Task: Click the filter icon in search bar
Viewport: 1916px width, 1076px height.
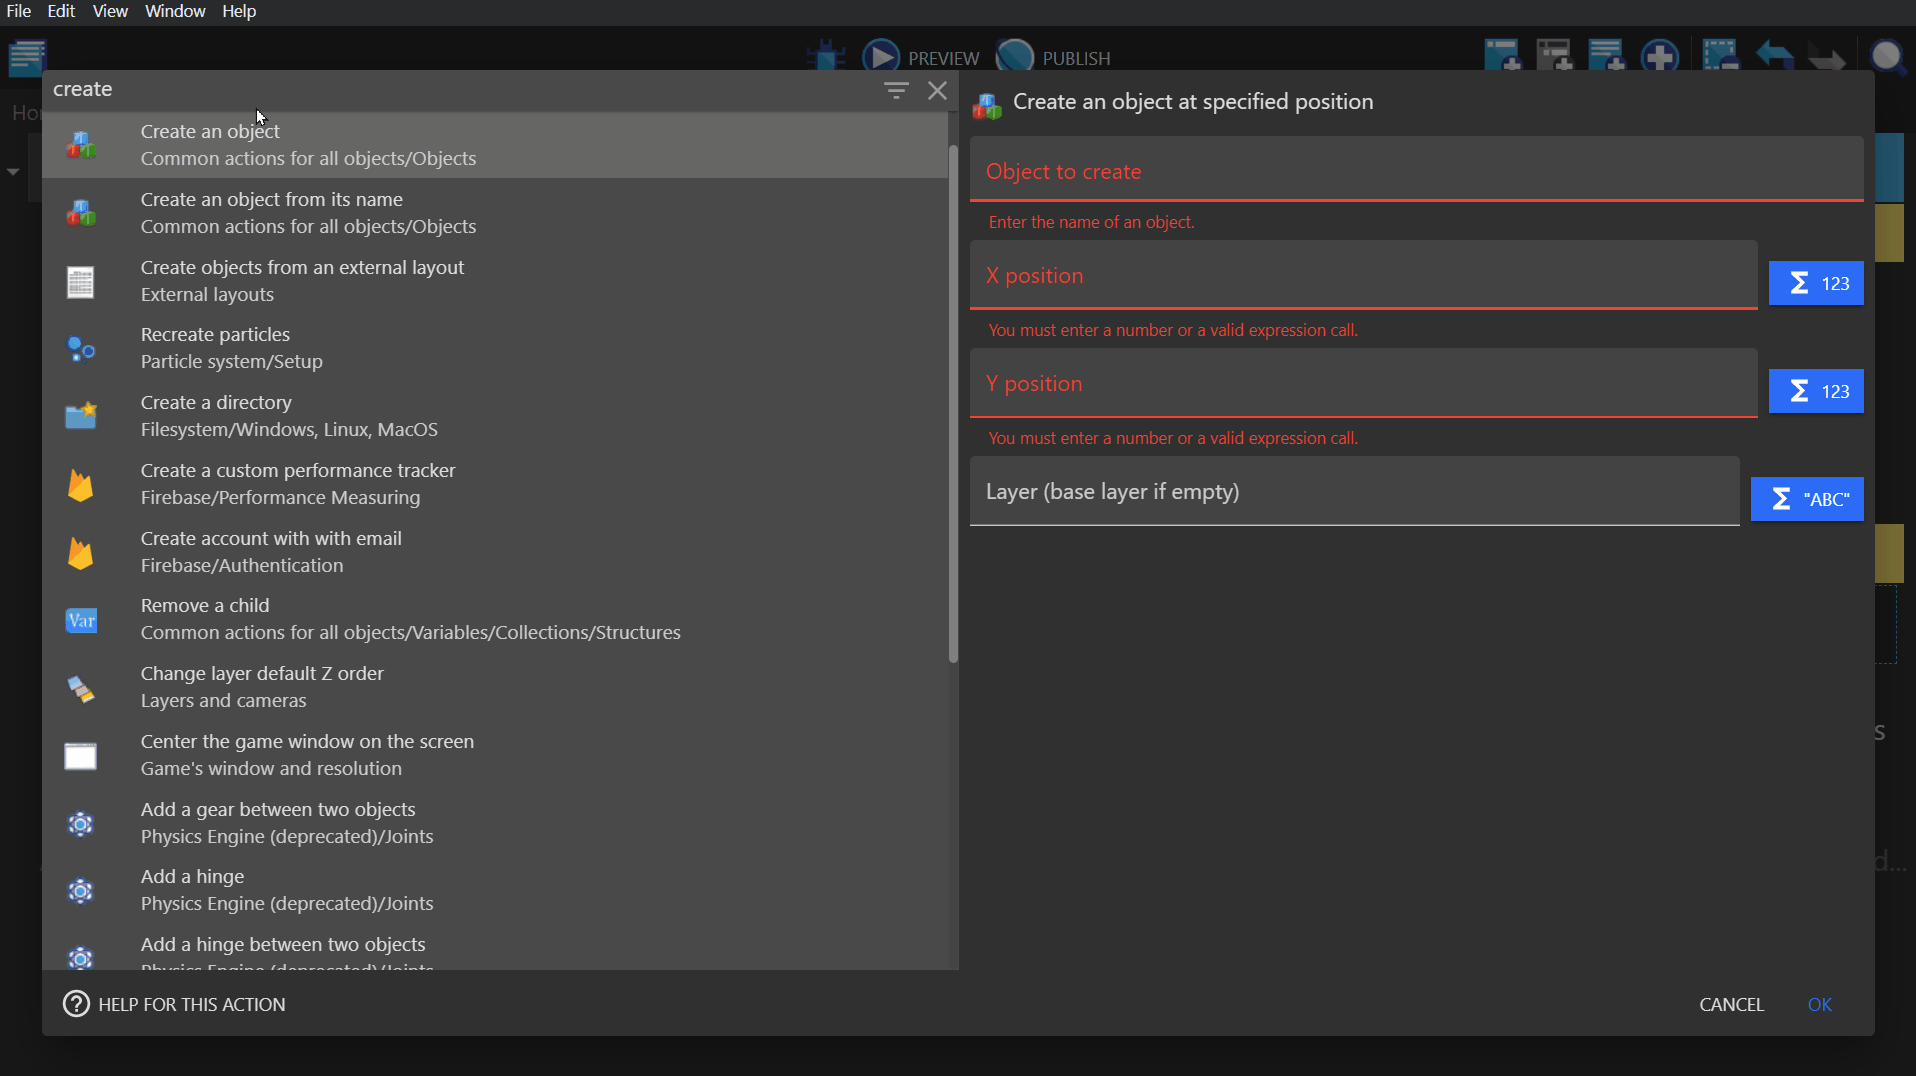Action: click(x=895, y=90)
